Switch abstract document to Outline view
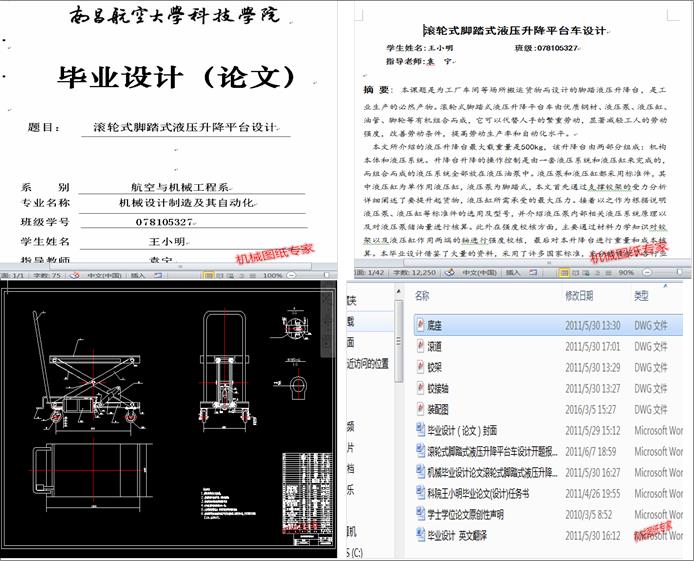The image size is (694, 561). [x=598, y=273]
